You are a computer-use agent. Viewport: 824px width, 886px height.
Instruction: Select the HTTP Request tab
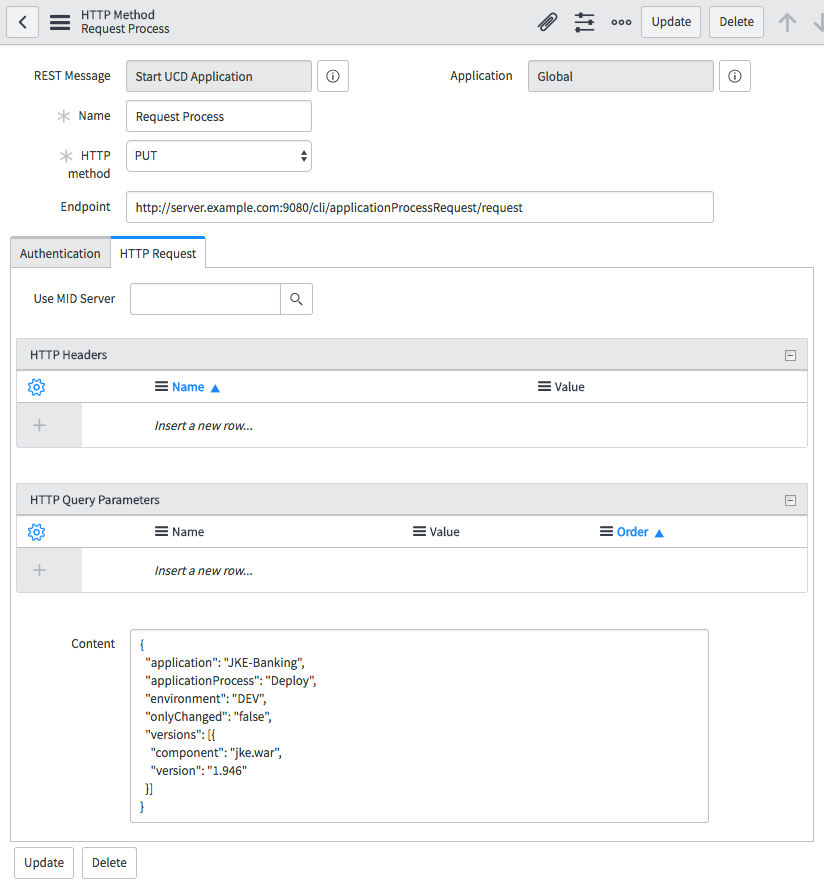(x=158, y=254)
